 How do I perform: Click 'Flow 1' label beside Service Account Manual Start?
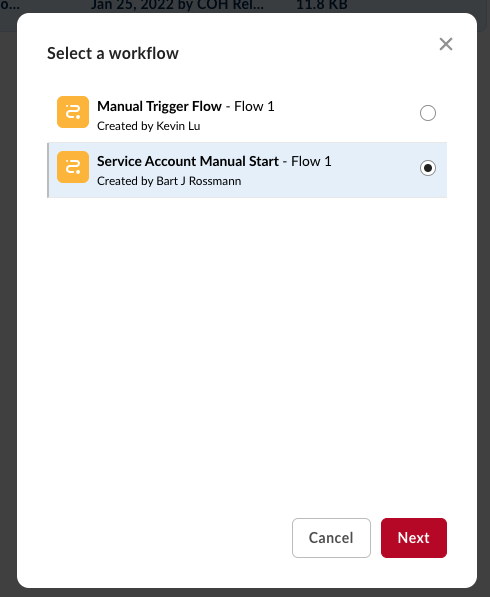point(311,161)
